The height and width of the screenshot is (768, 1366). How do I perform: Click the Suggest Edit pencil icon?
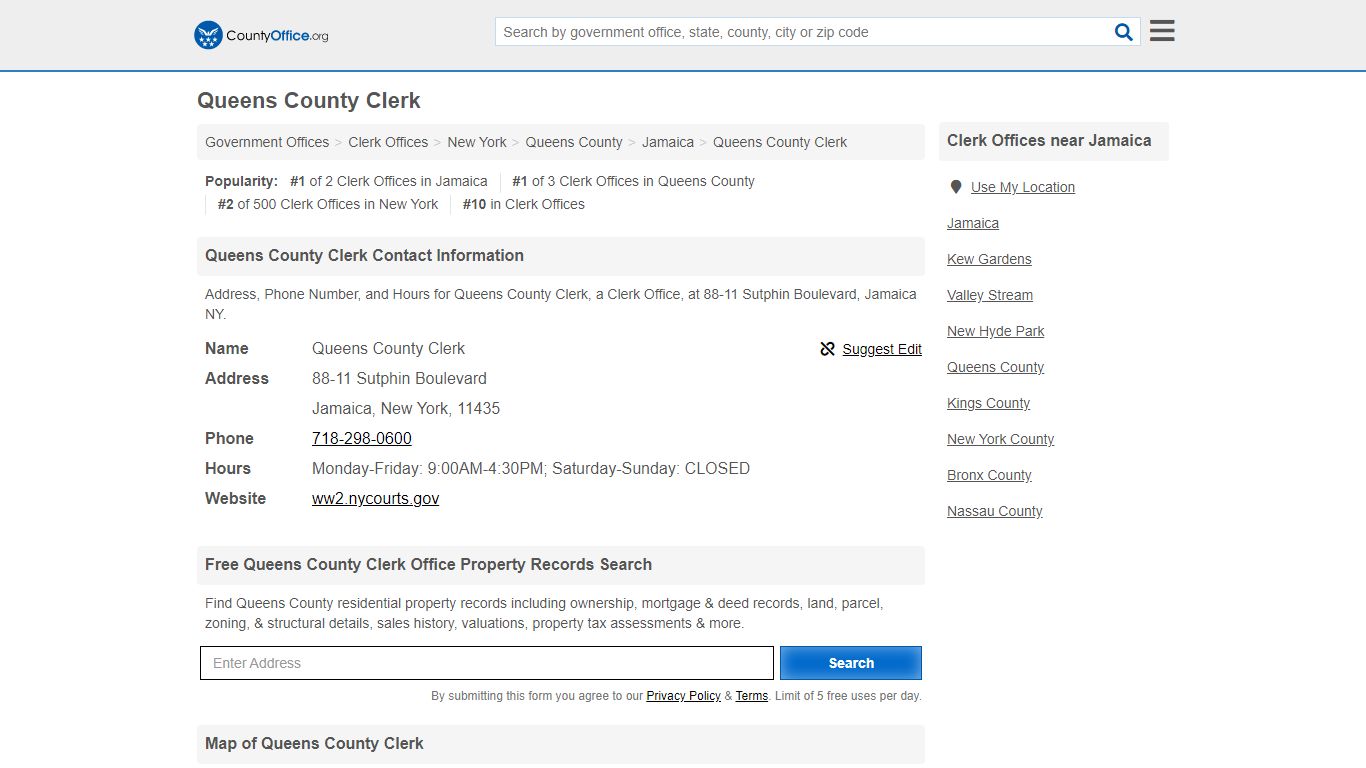[827, 349]
